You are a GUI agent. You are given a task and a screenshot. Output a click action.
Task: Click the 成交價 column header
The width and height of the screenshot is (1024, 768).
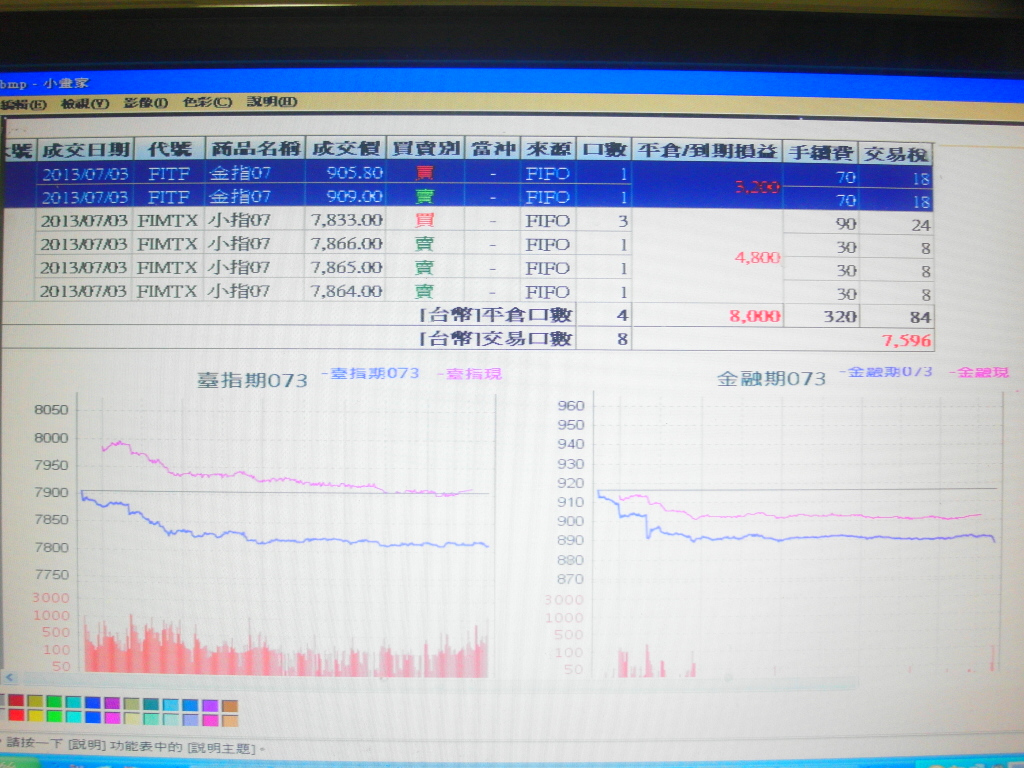click(x=345, y=148)
